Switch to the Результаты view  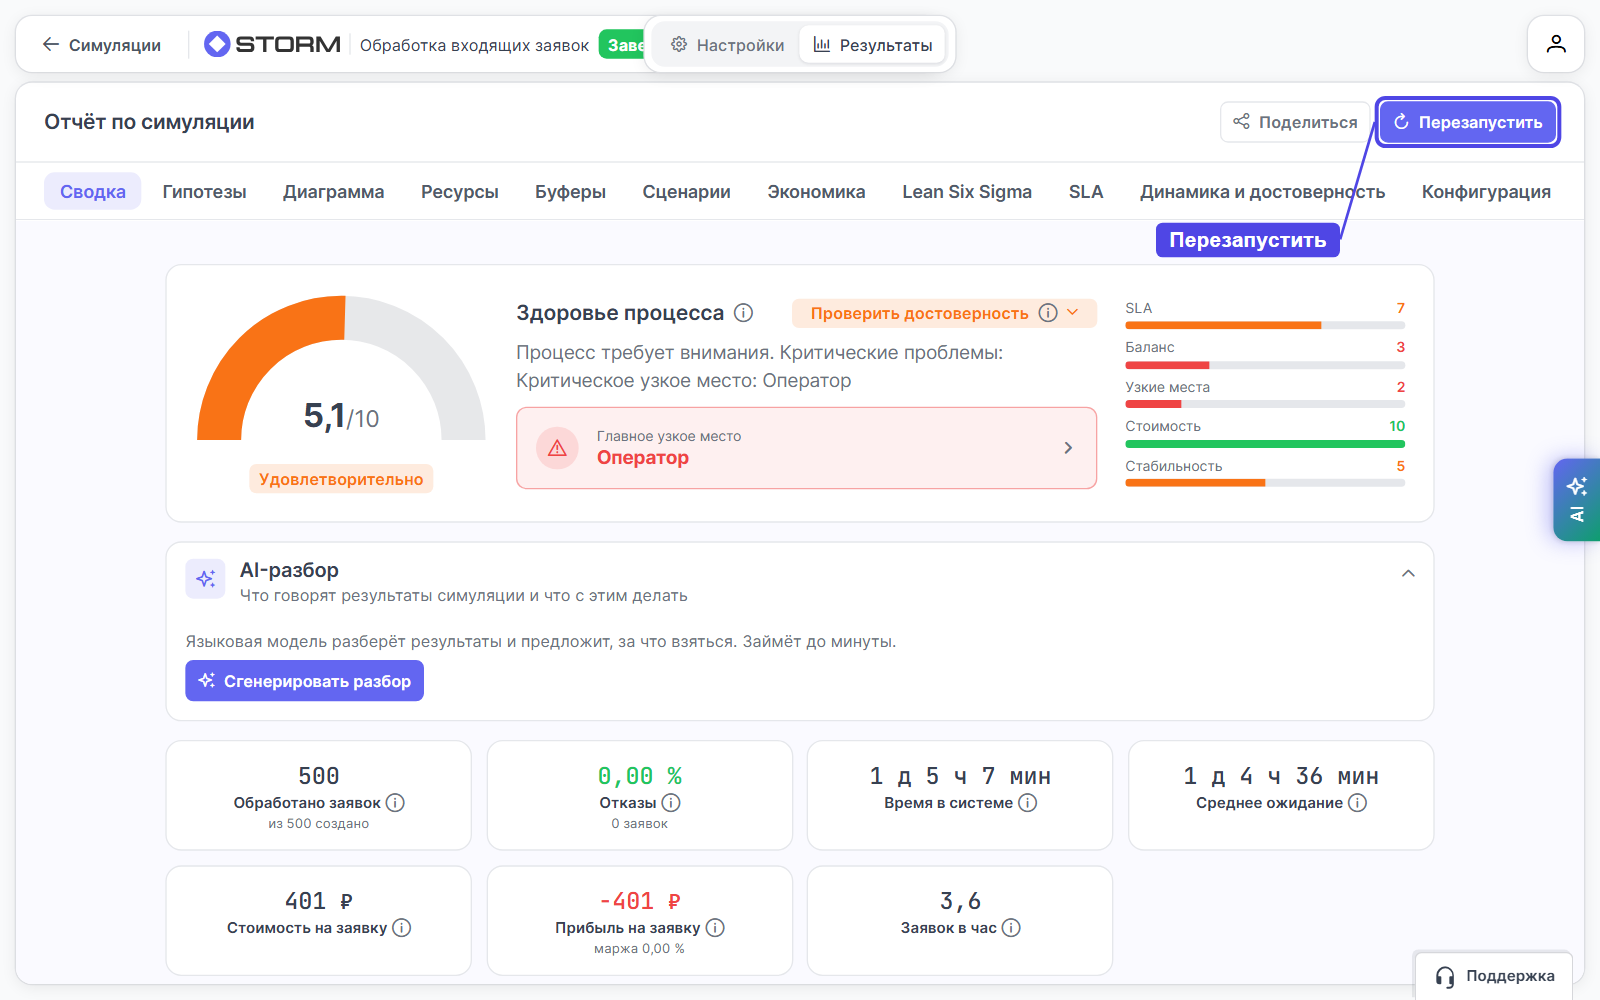coord(872,45)
